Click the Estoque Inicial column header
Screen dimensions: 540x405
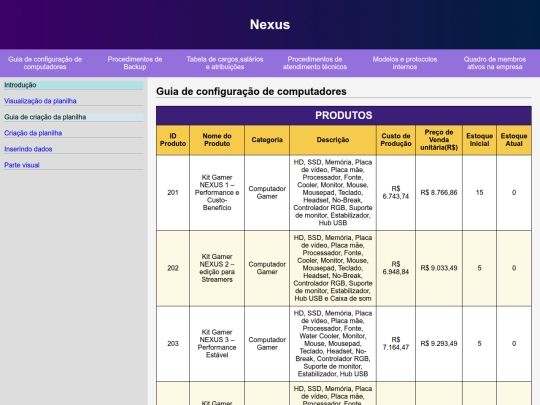[479, 140]
